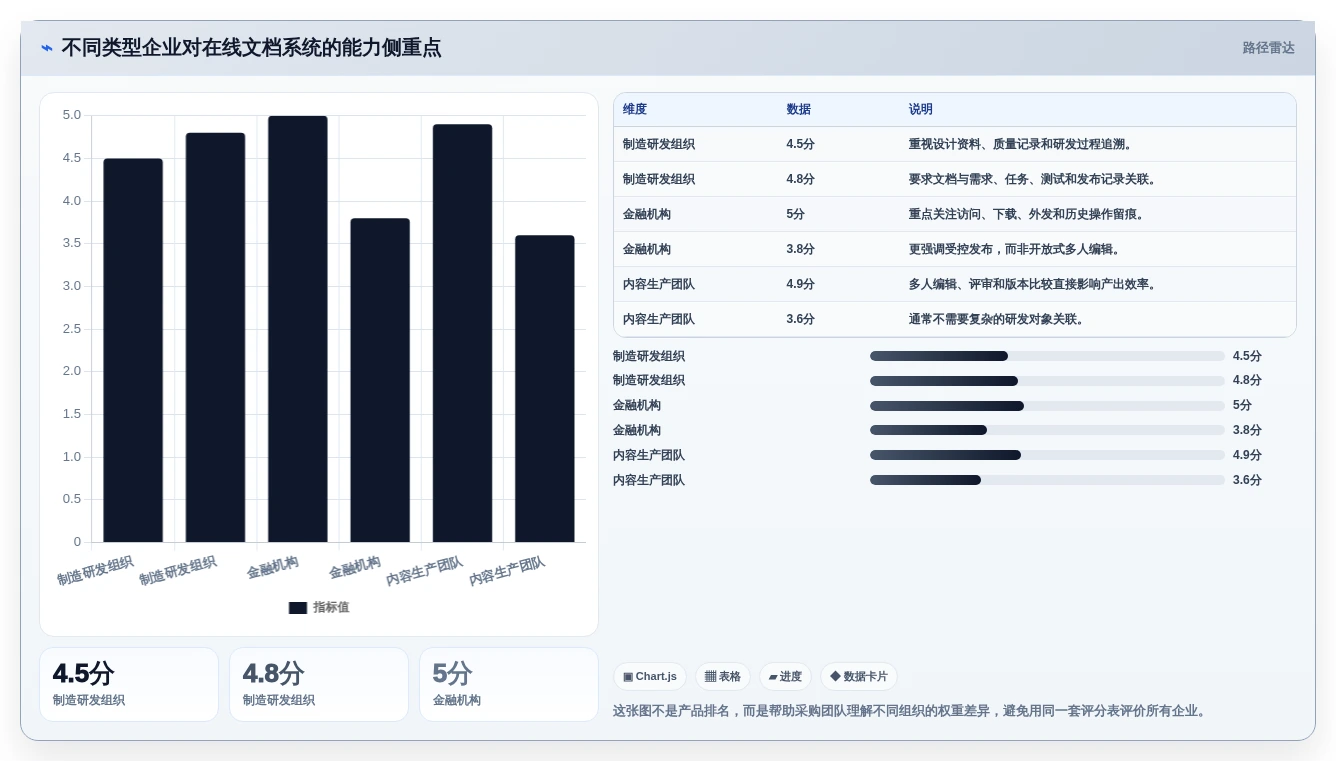Click the 4.8分 cell in the table
The height and width of the screenshot is (761, 1336).
coord(801,179)
